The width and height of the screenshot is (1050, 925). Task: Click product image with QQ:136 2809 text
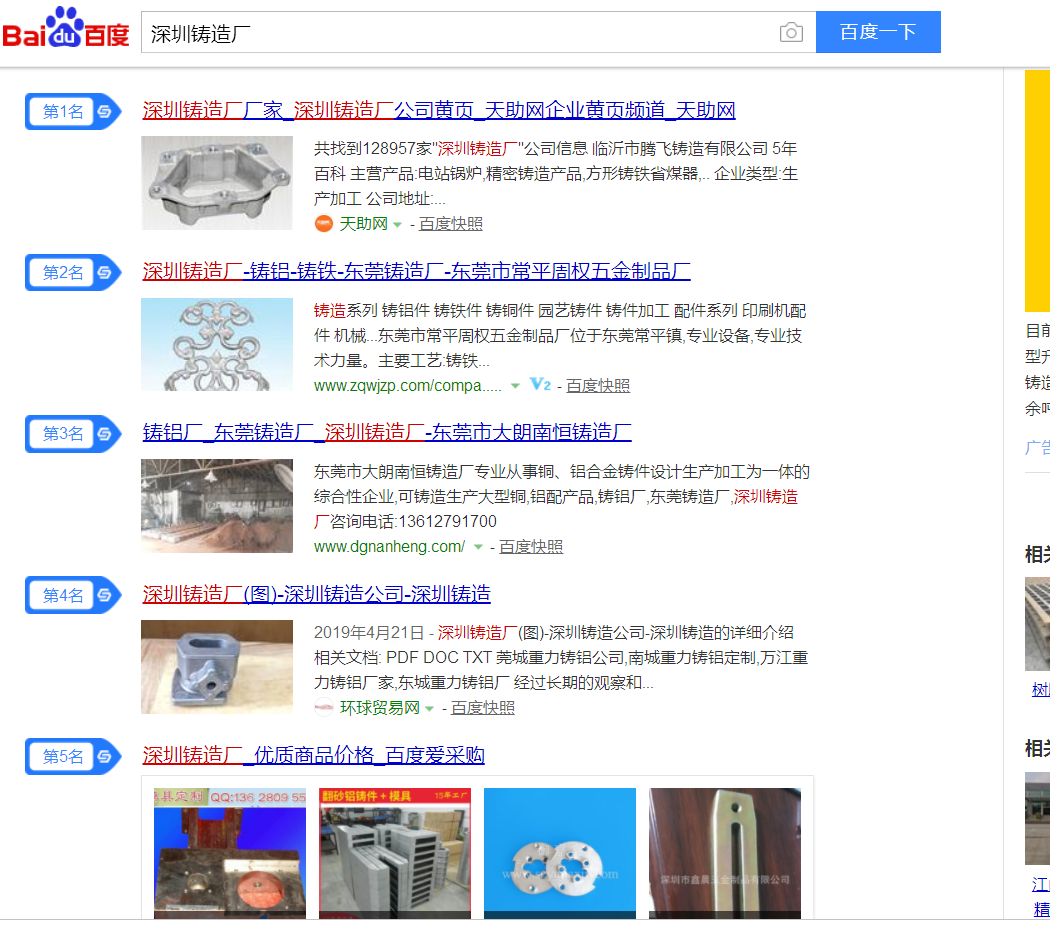click(230, 853)
